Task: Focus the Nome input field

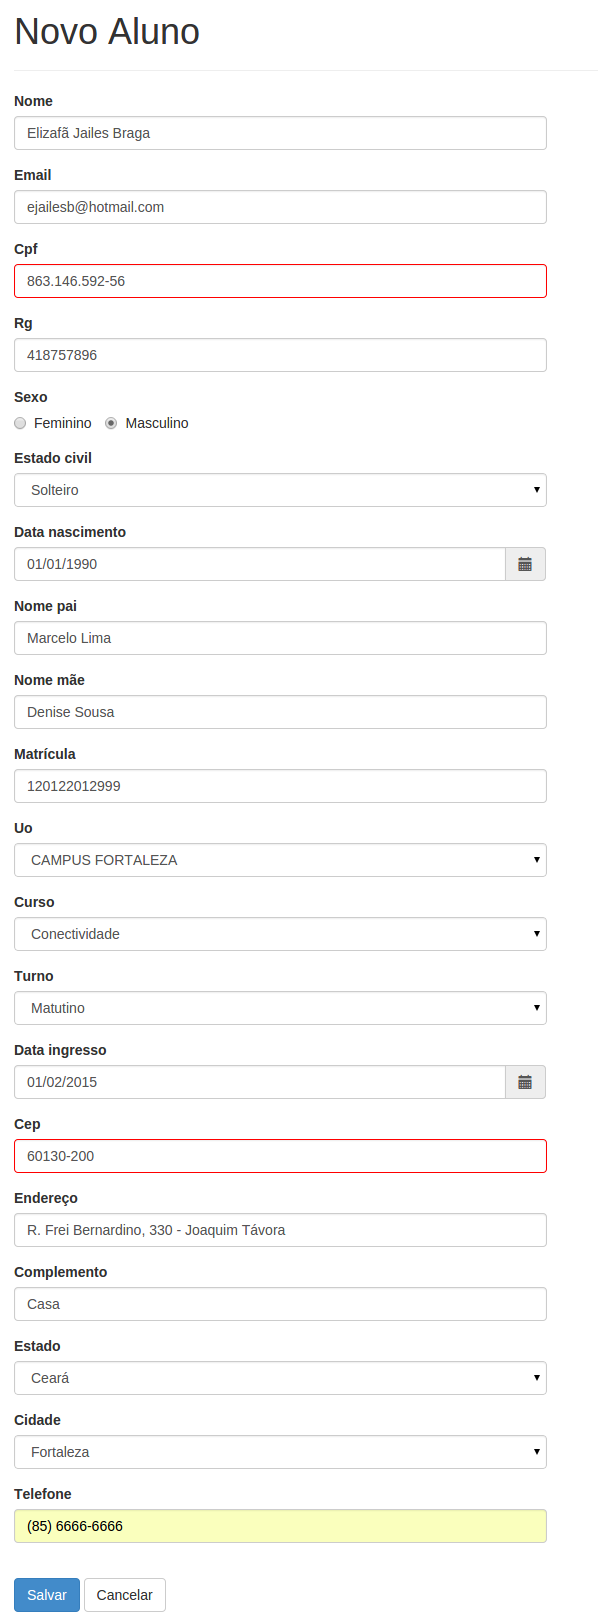Action: 280,133
